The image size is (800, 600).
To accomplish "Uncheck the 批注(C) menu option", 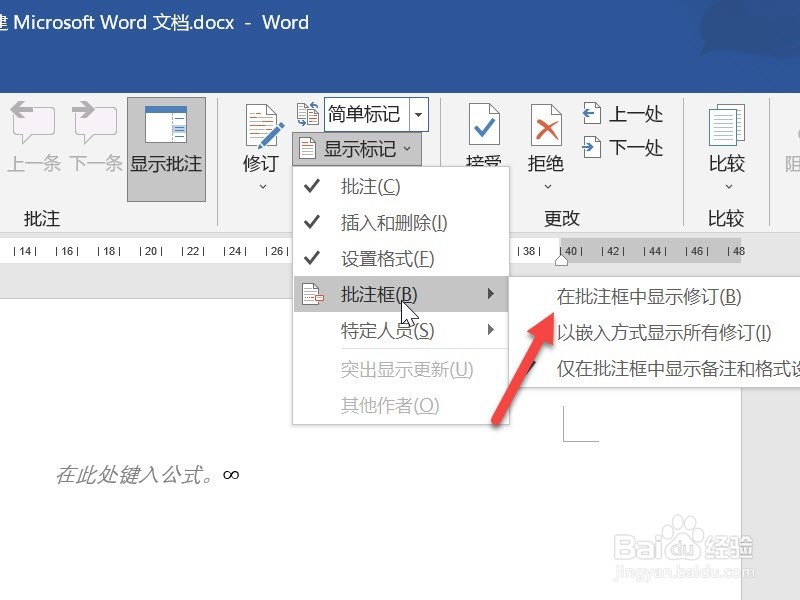I will coord(401,186).
